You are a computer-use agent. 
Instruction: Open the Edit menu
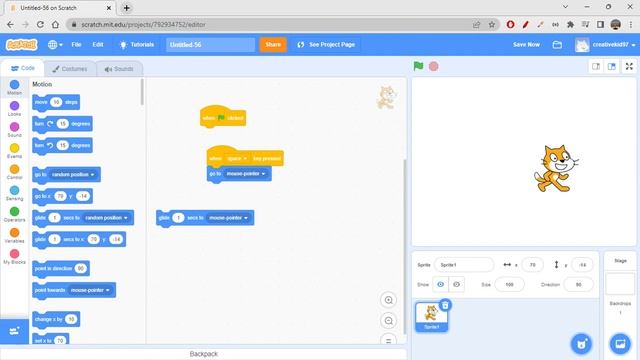pyautogui.click(x=98, y=44)
